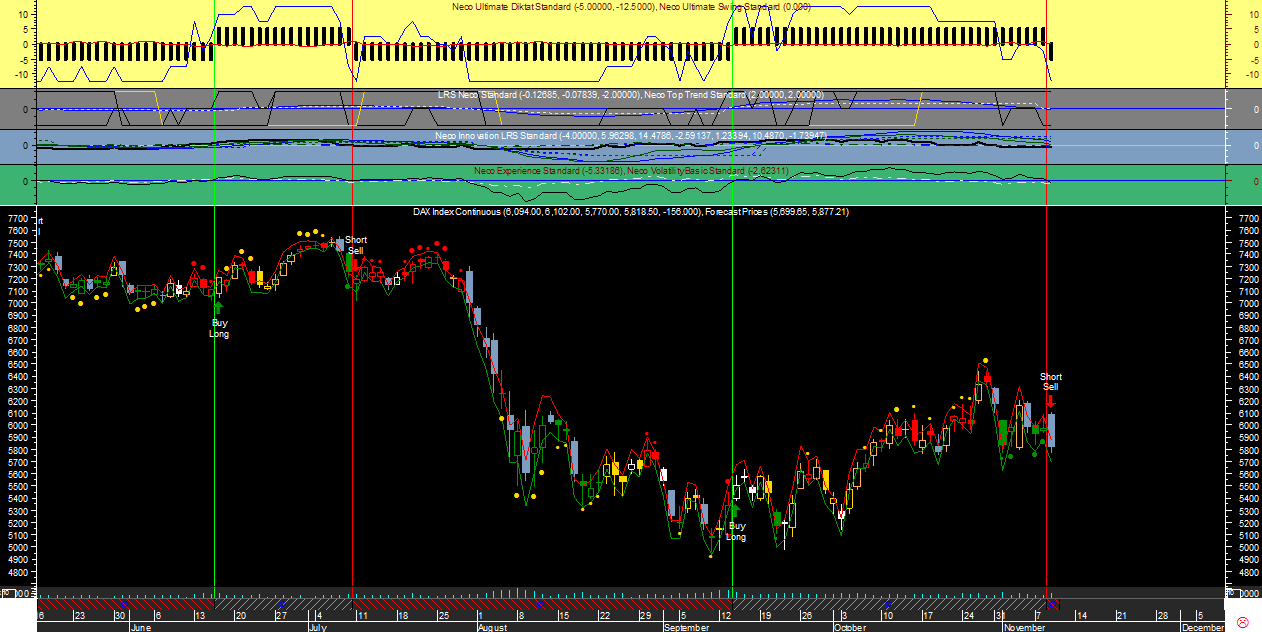
Task: Click the Neco Experience Standard indicator title
Action: (631, 171)
